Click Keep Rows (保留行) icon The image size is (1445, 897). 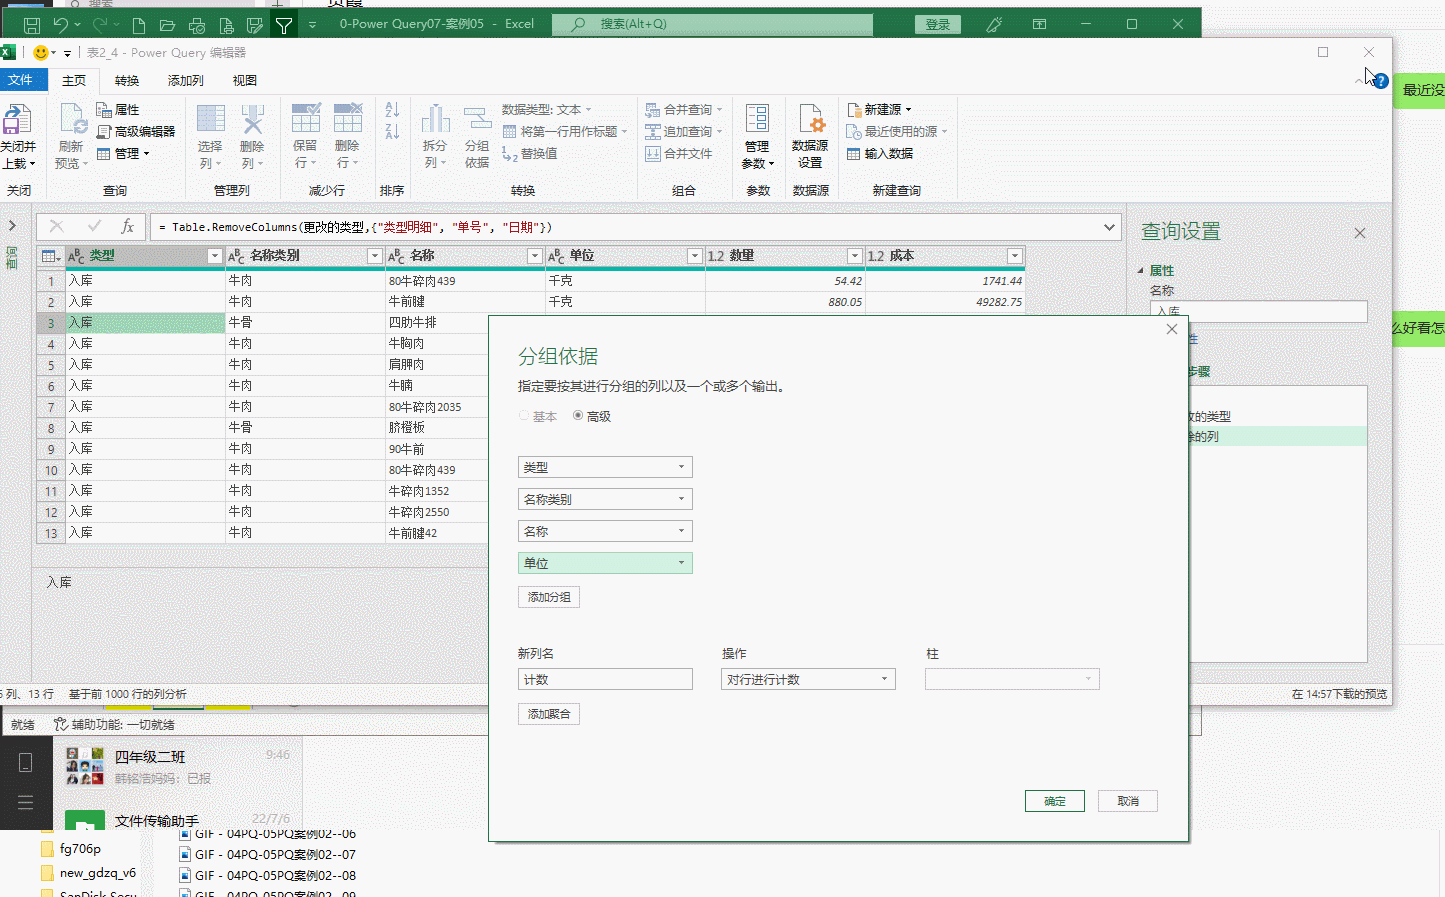pyautogui.click(x=306, y=119)
